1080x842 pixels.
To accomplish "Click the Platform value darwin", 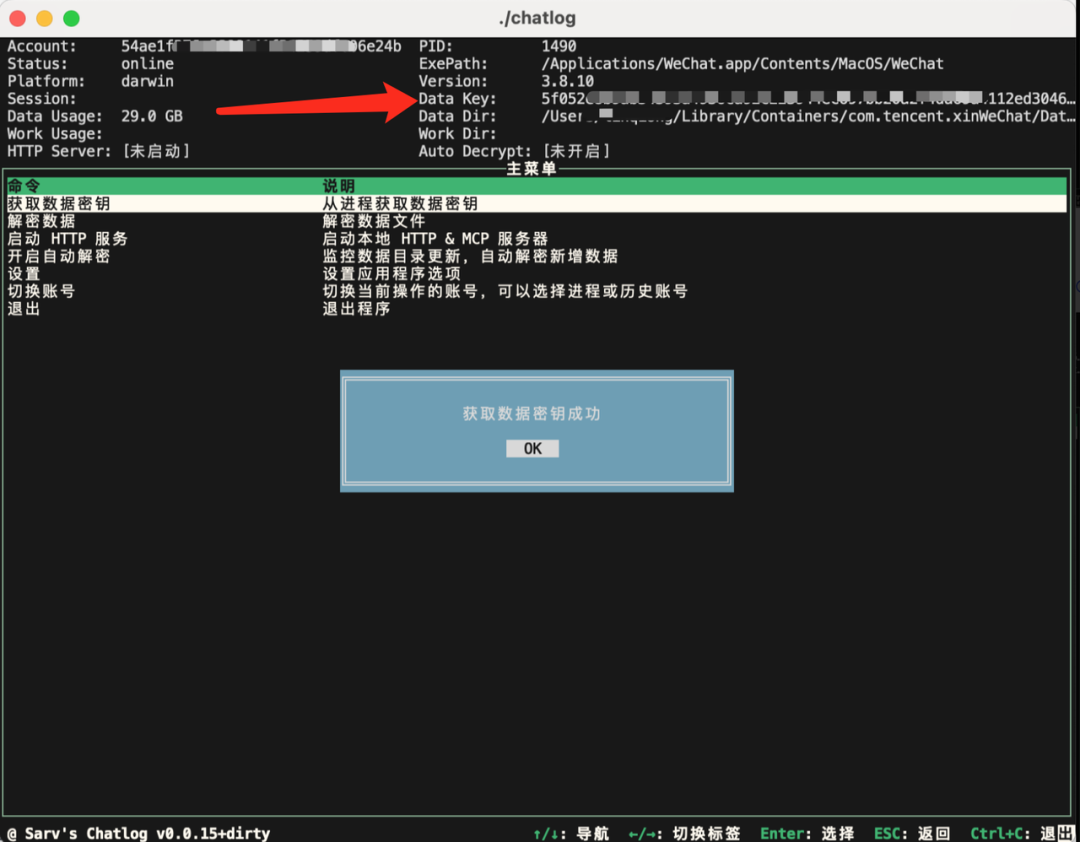I will click(147, 81).
